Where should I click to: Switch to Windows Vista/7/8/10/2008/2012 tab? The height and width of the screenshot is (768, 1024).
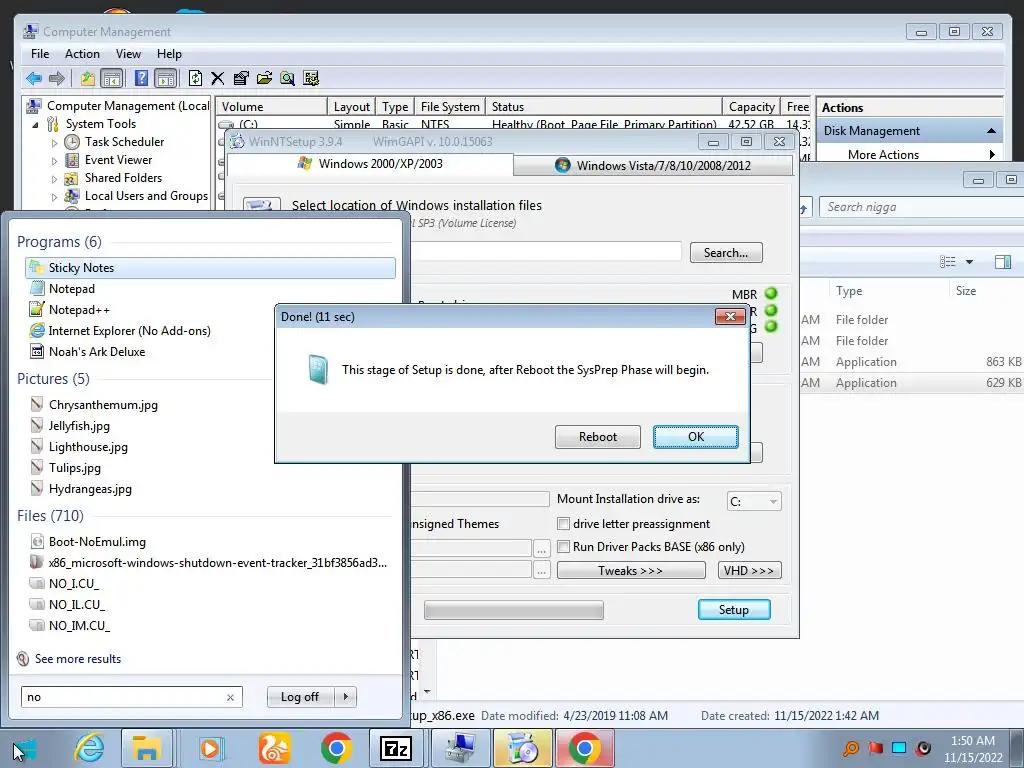[x=653, y=166]
